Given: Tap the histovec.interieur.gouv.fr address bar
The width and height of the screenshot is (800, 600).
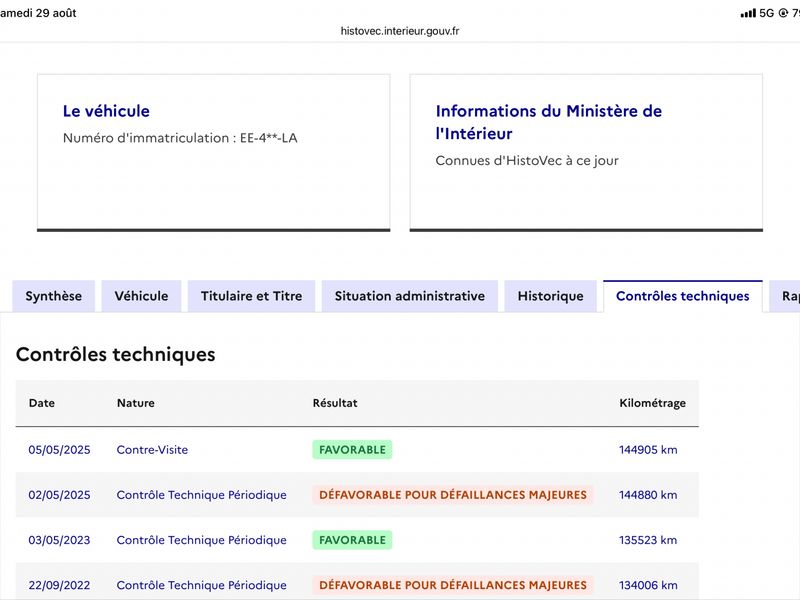Looking at the screenshot, I should pos(400,31).
